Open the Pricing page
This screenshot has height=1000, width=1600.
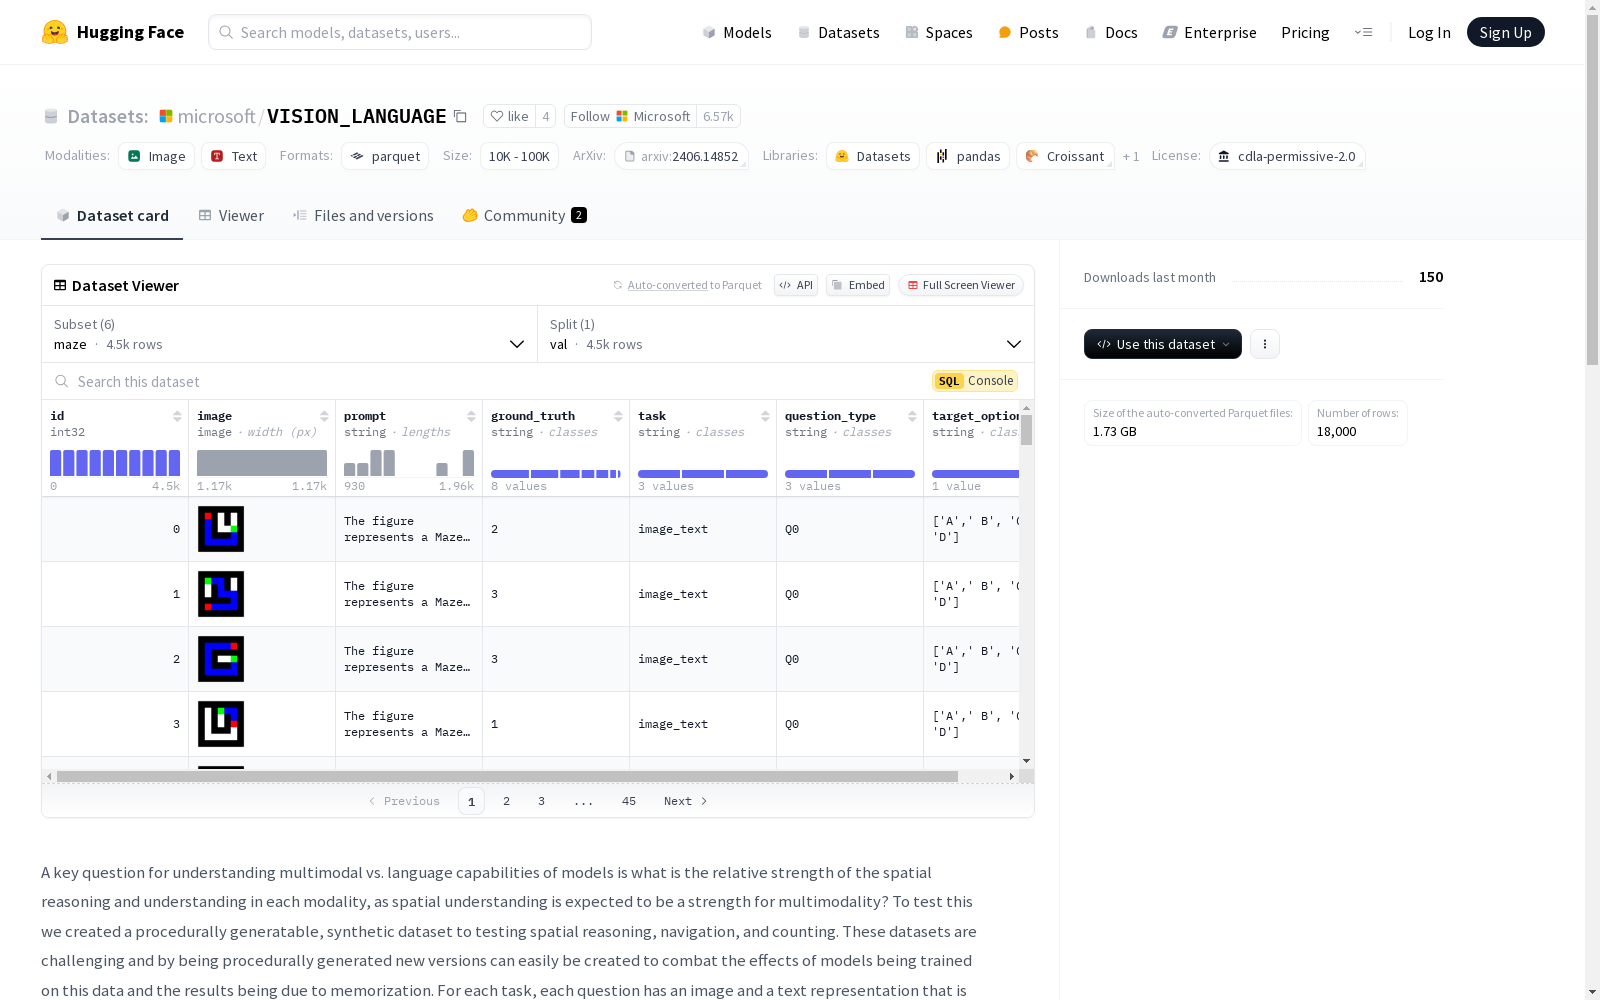pos(1305,32)
